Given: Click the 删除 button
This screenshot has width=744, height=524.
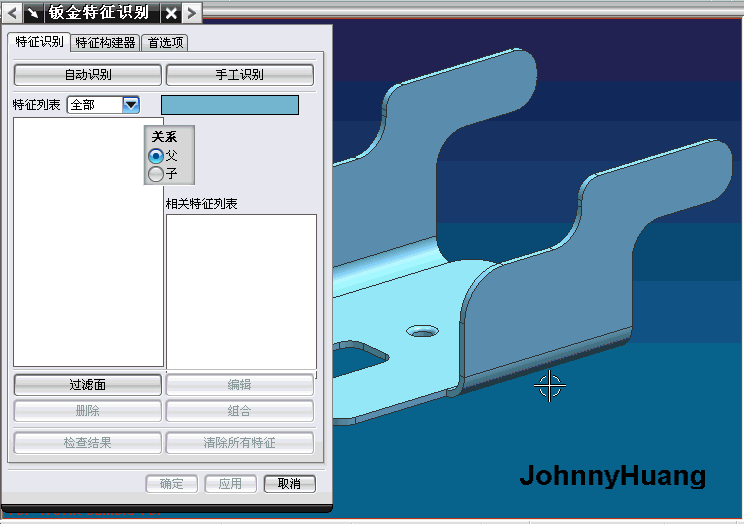Looking at the screenshot, I should (x=88, y=411).
